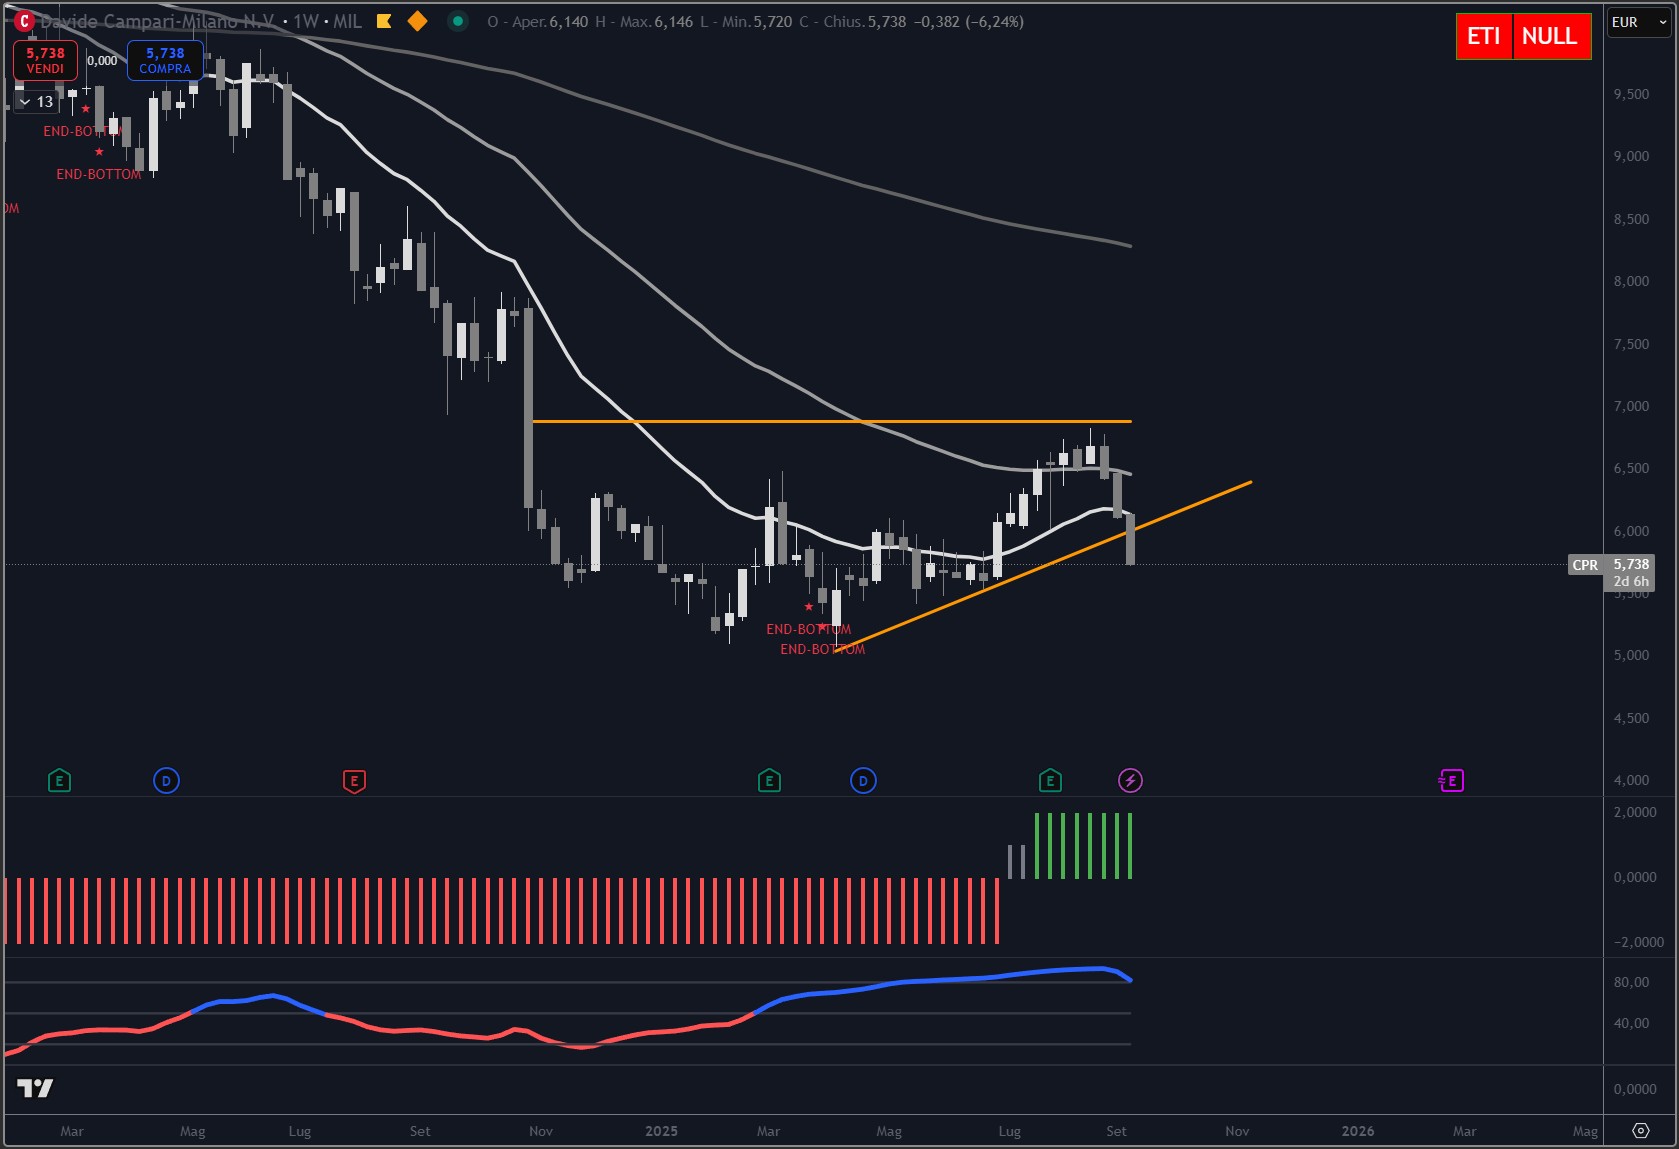
Task: Click the yellow flag icon beside MIL
Action: pyautogui.click(x=384, y=21)
